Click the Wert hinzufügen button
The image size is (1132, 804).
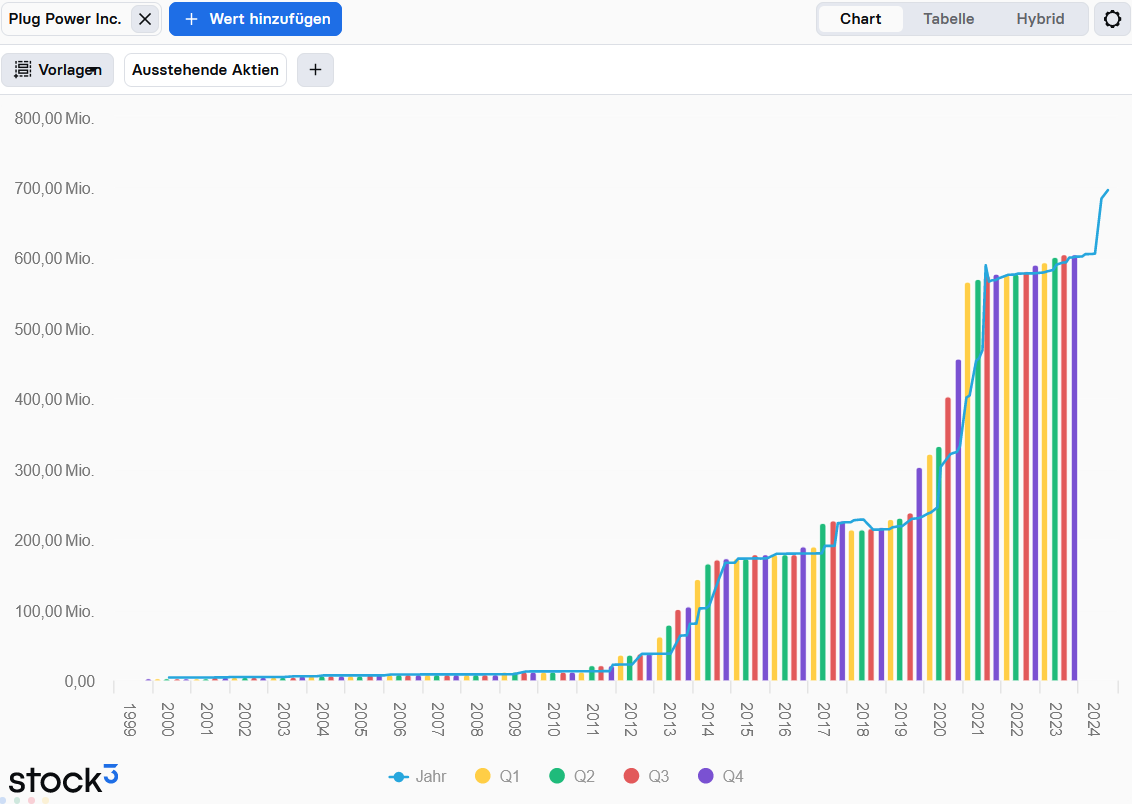[x=255, y=19]
